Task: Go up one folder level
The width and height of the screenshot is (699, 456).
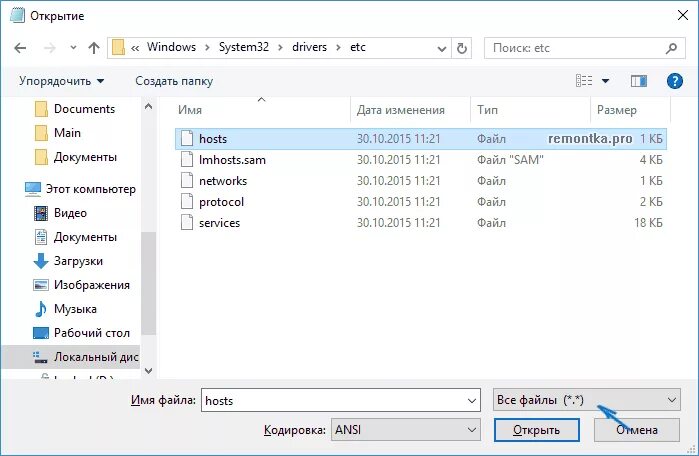Action: [x=94, y=48]
